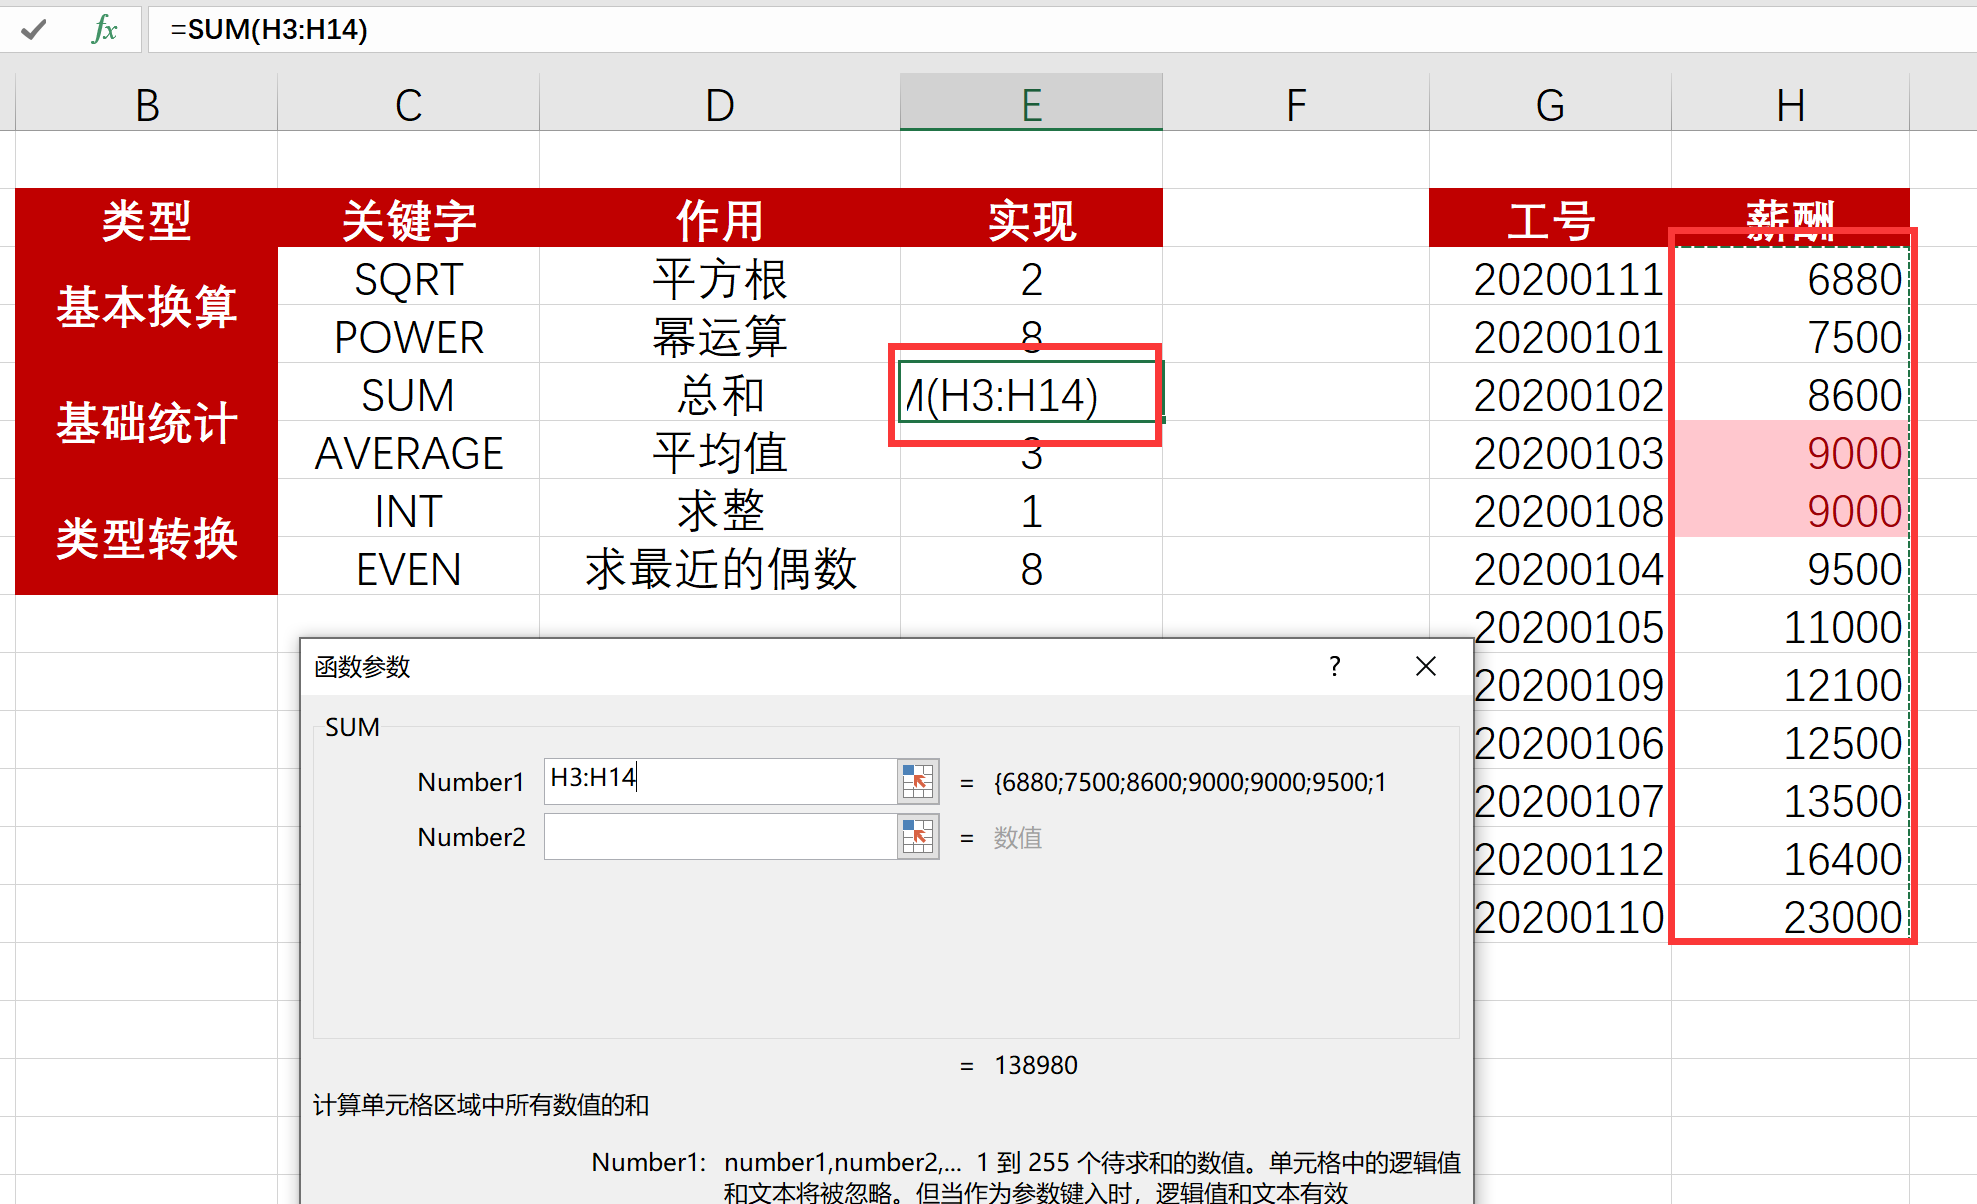Click cell being edited with SUM formula
The height and width of the screenshot is (1204, 1977).
1030,395
